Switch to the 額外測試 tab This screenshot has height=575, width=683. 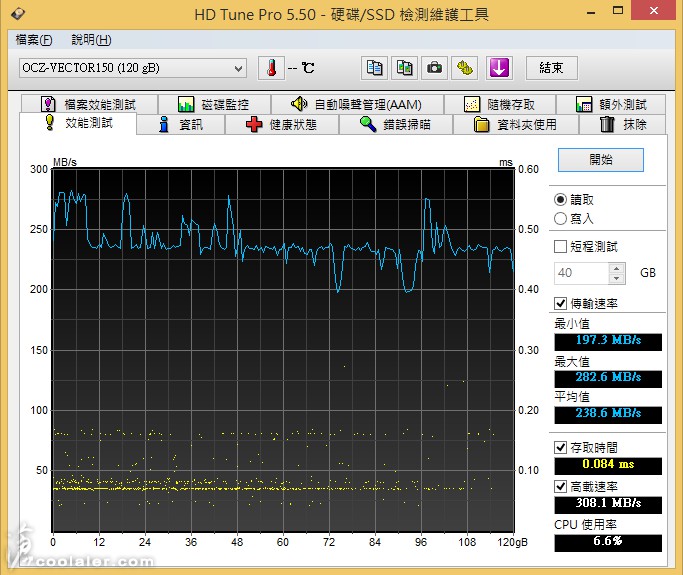[611, 105]
